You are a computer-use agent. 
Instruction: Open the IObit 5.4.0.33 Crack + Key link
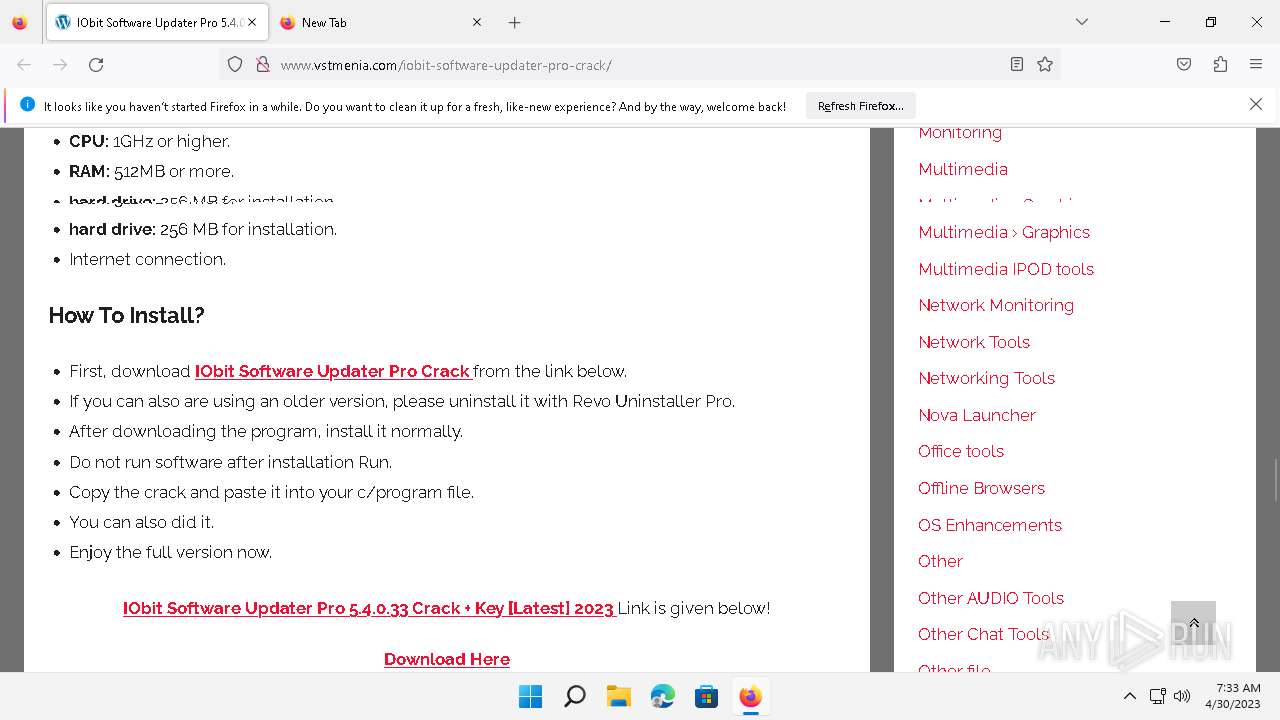(370, 608)
